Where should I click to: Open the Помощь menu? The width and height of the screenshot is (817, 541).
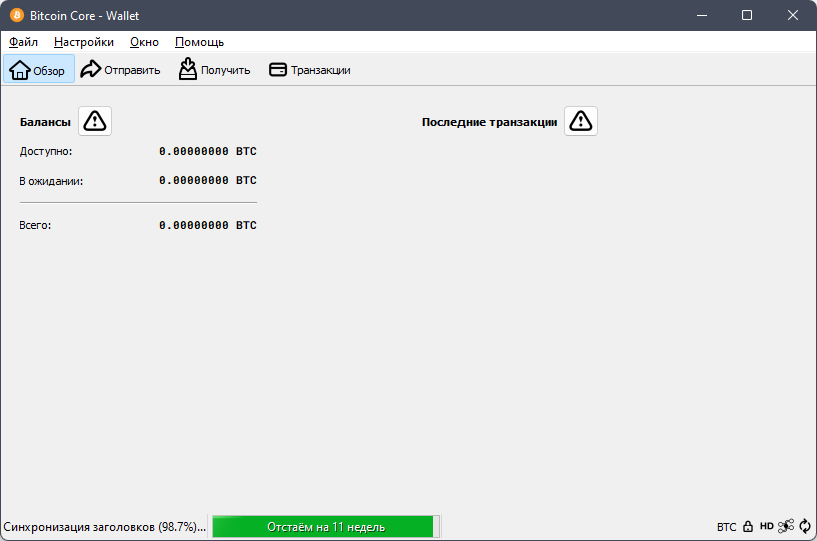(199, 42)
